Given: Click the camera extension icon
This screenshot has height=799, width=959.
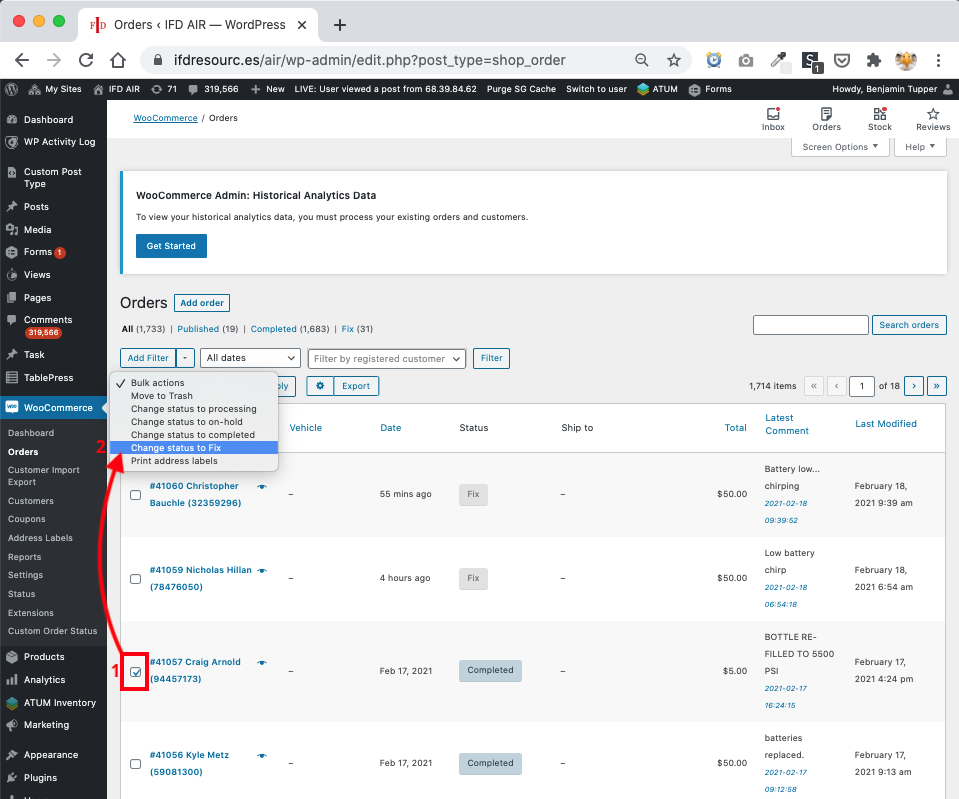Looking at the screenshot, I should [746, 60].
